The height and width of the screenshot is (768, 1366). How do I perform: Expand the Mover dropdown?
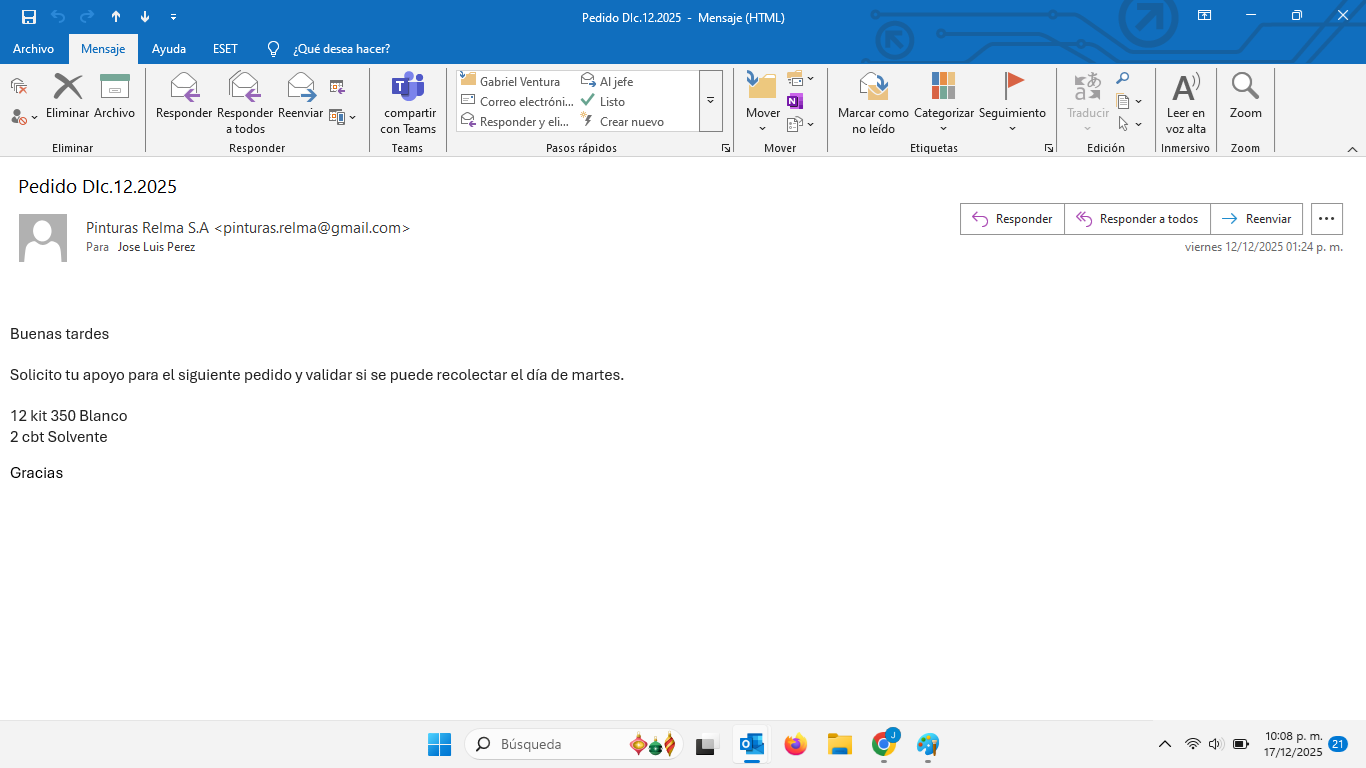coord(762,103)
